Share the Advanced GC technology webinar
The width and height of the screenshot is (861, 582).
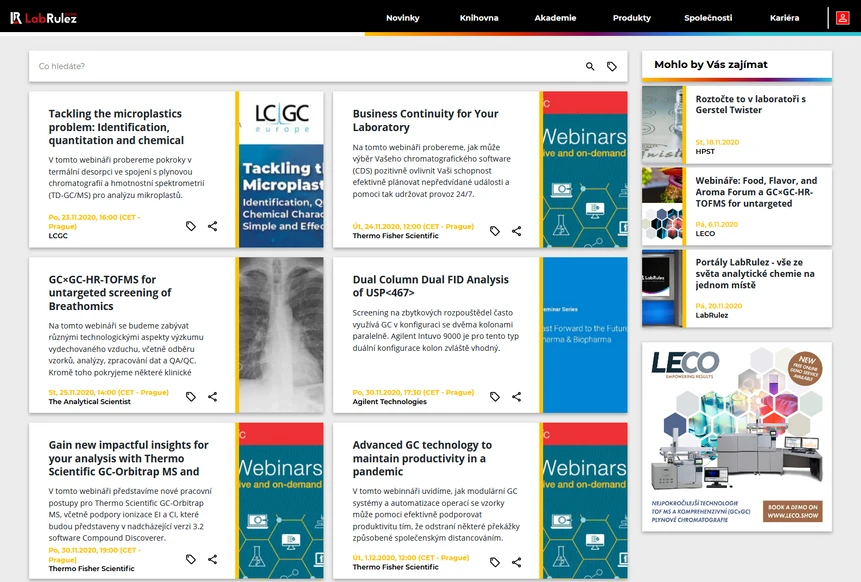click(517, 562)
